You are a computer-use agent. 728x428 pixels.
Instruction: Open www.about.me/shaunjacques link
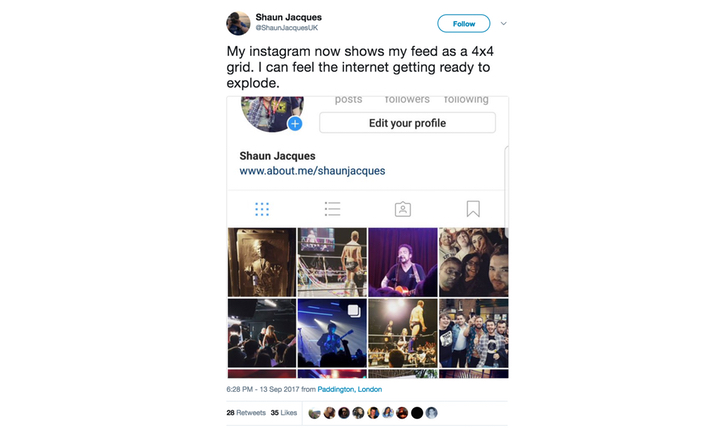(312, 171)
